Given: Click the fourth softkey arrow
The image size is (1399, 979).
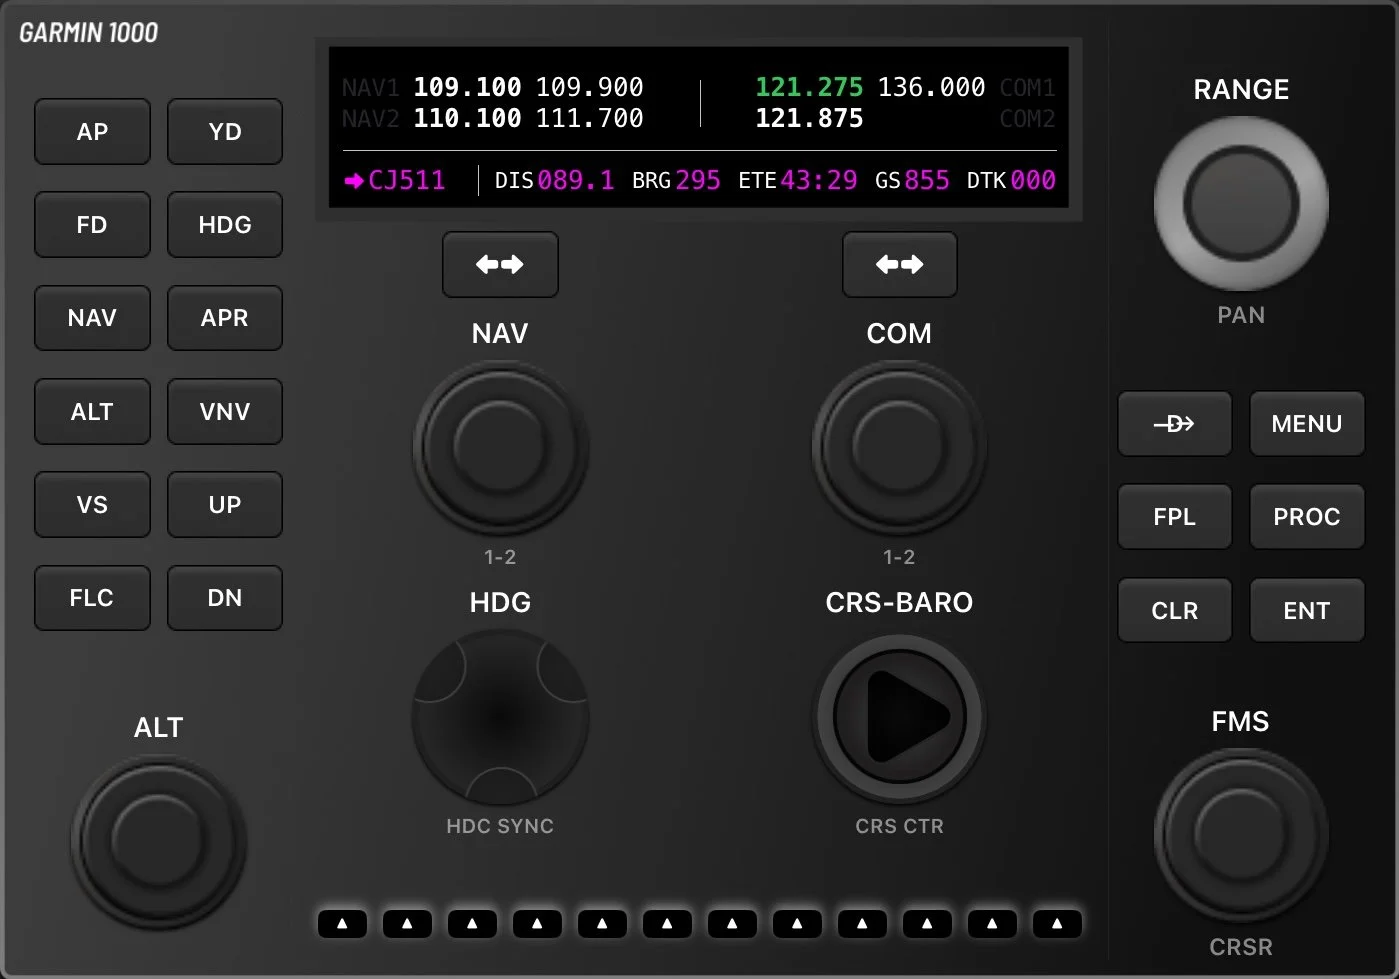Looking at the screenshot, I should 537,924.
